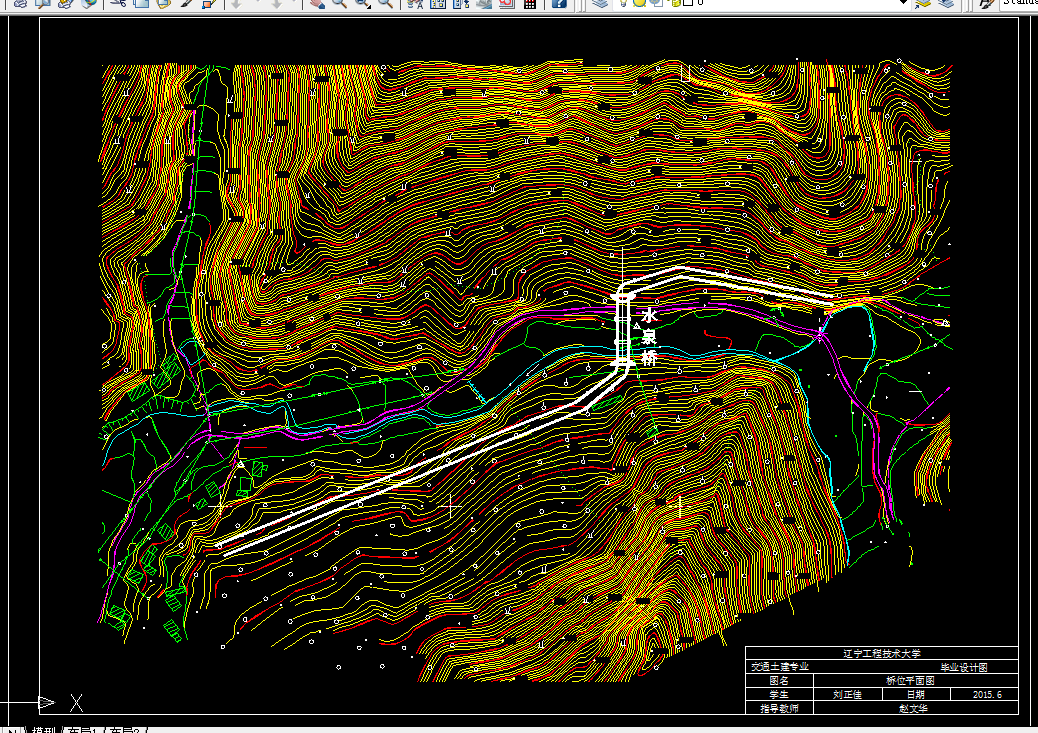1038x733 pixels.
Task: Click the Layer Previous icon
Action: [946, 3]
